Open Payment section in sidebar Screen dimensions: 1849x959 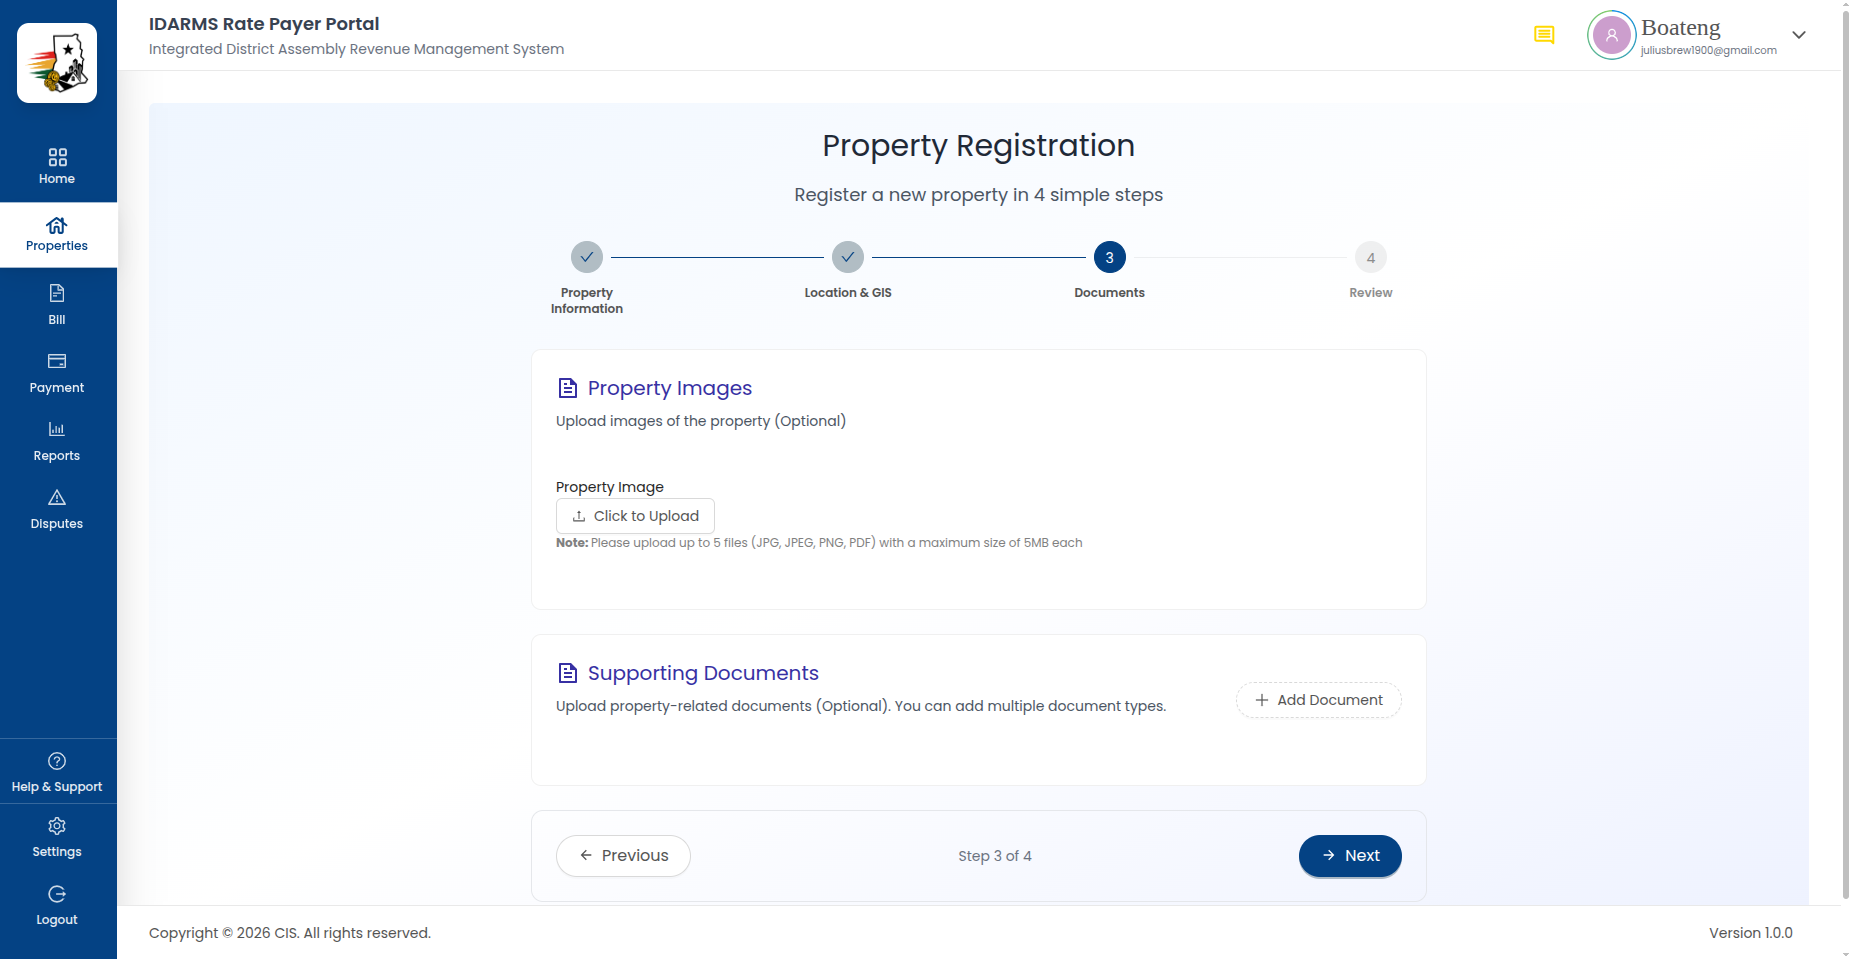tap(57, 373)
